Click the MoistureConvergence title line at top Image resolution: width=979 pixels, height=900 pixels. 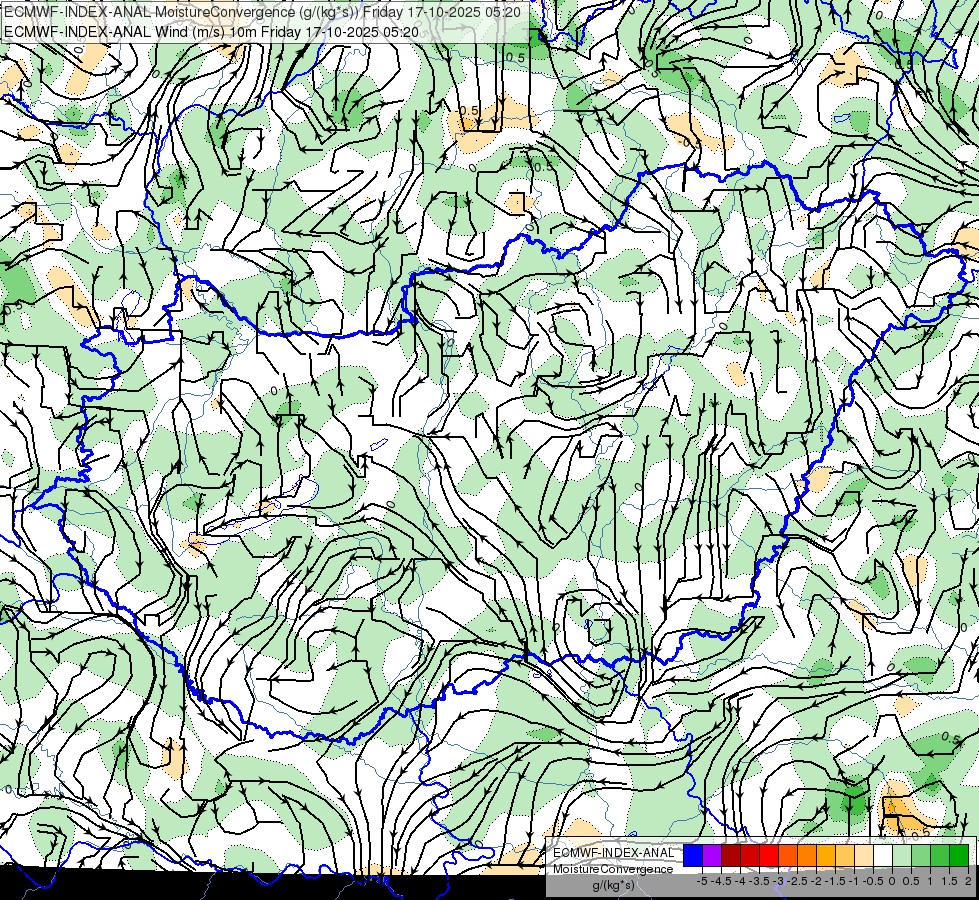262,12
